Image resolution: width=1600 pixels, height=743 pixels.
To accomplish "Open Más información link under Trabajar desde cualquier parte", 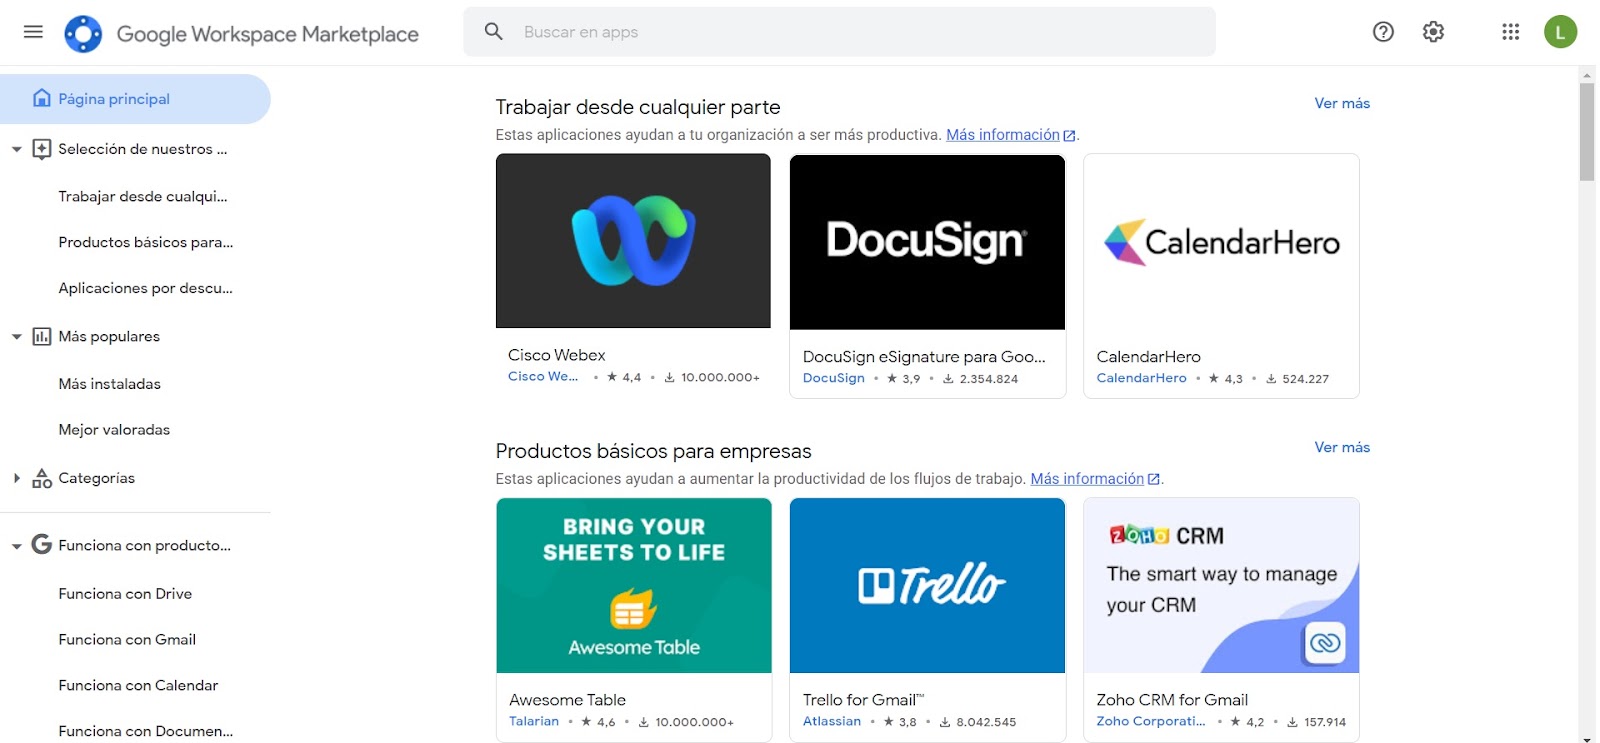I will (1003, 135).
